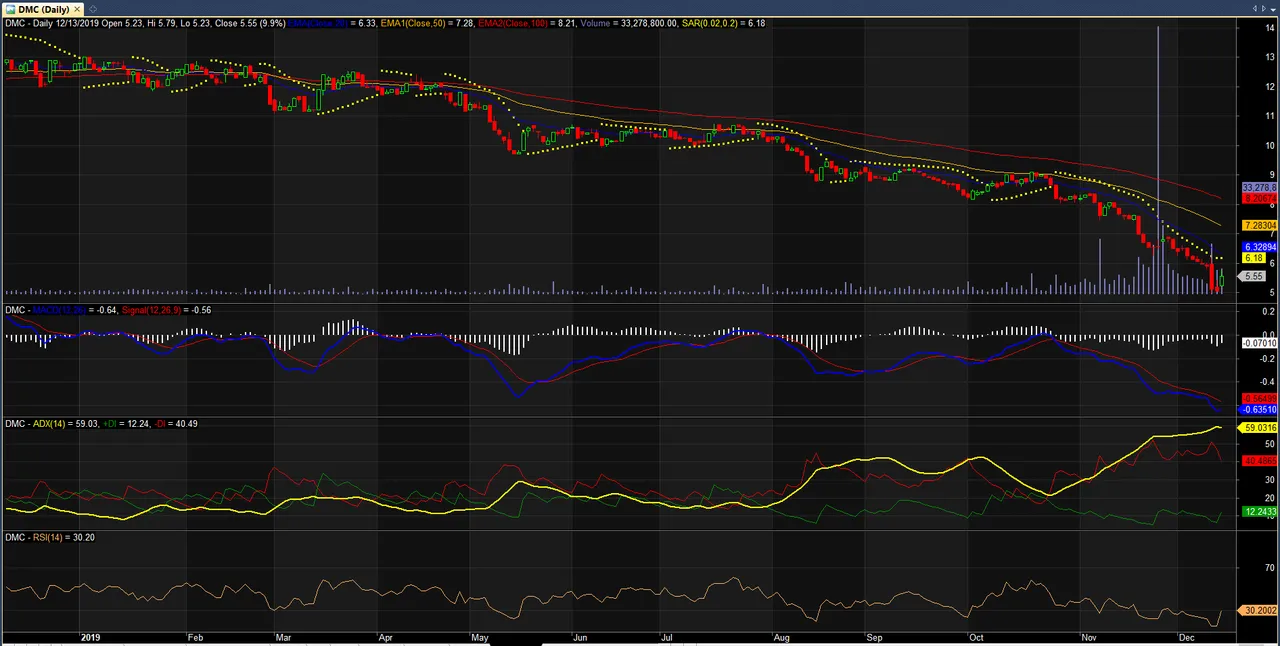The height and width of the screenshot is (646, 1280).
Task: Click the 59.0316 ADX value tag
Action: click(x=1259, y=428)
